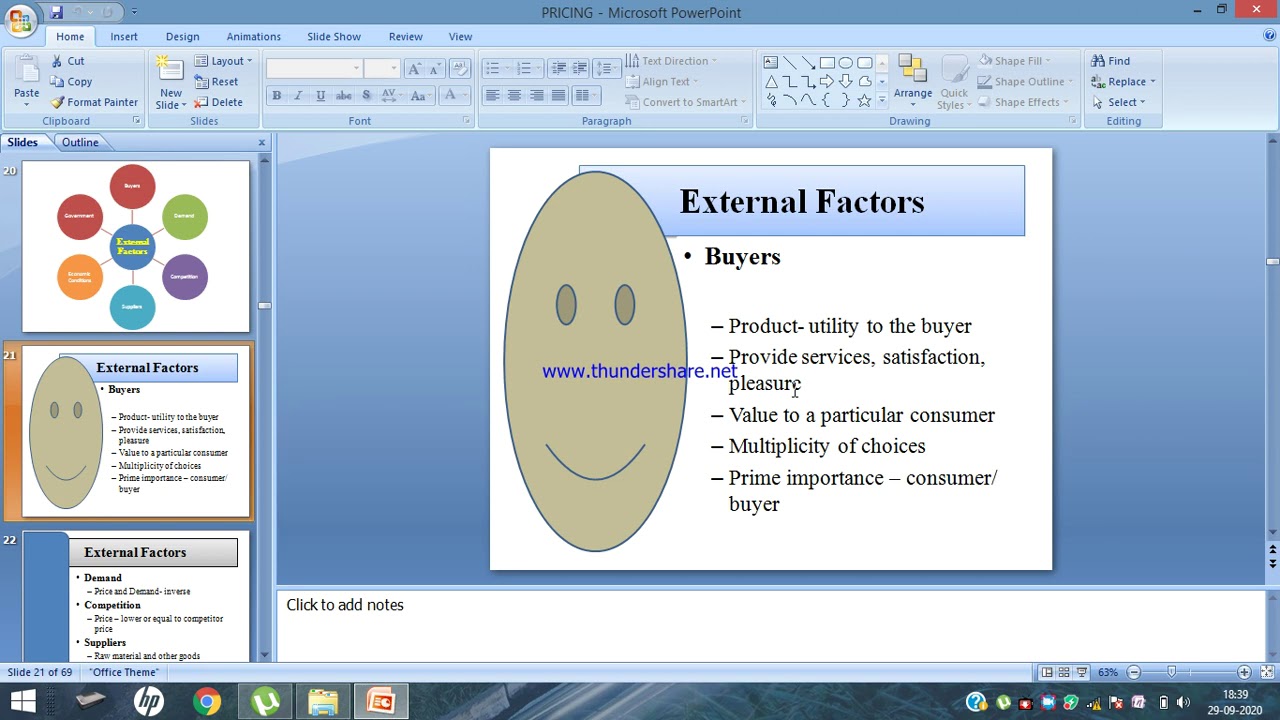Open Find dialog with binoculars
1280x720 pixels.
click(x=1110, y=61)
